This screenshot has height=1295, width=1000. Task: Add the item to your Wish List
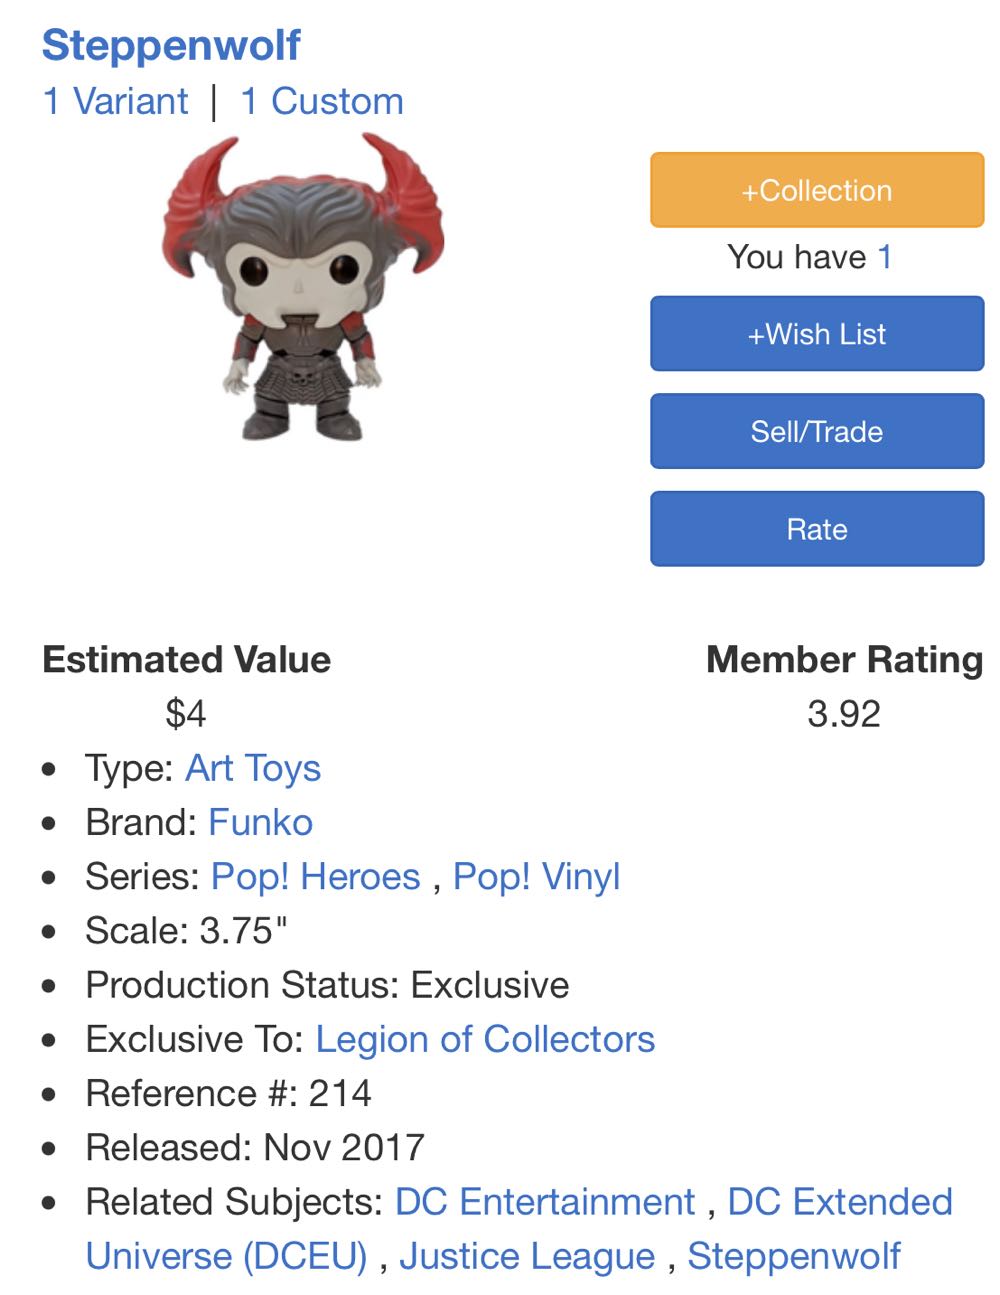point(816,334)
